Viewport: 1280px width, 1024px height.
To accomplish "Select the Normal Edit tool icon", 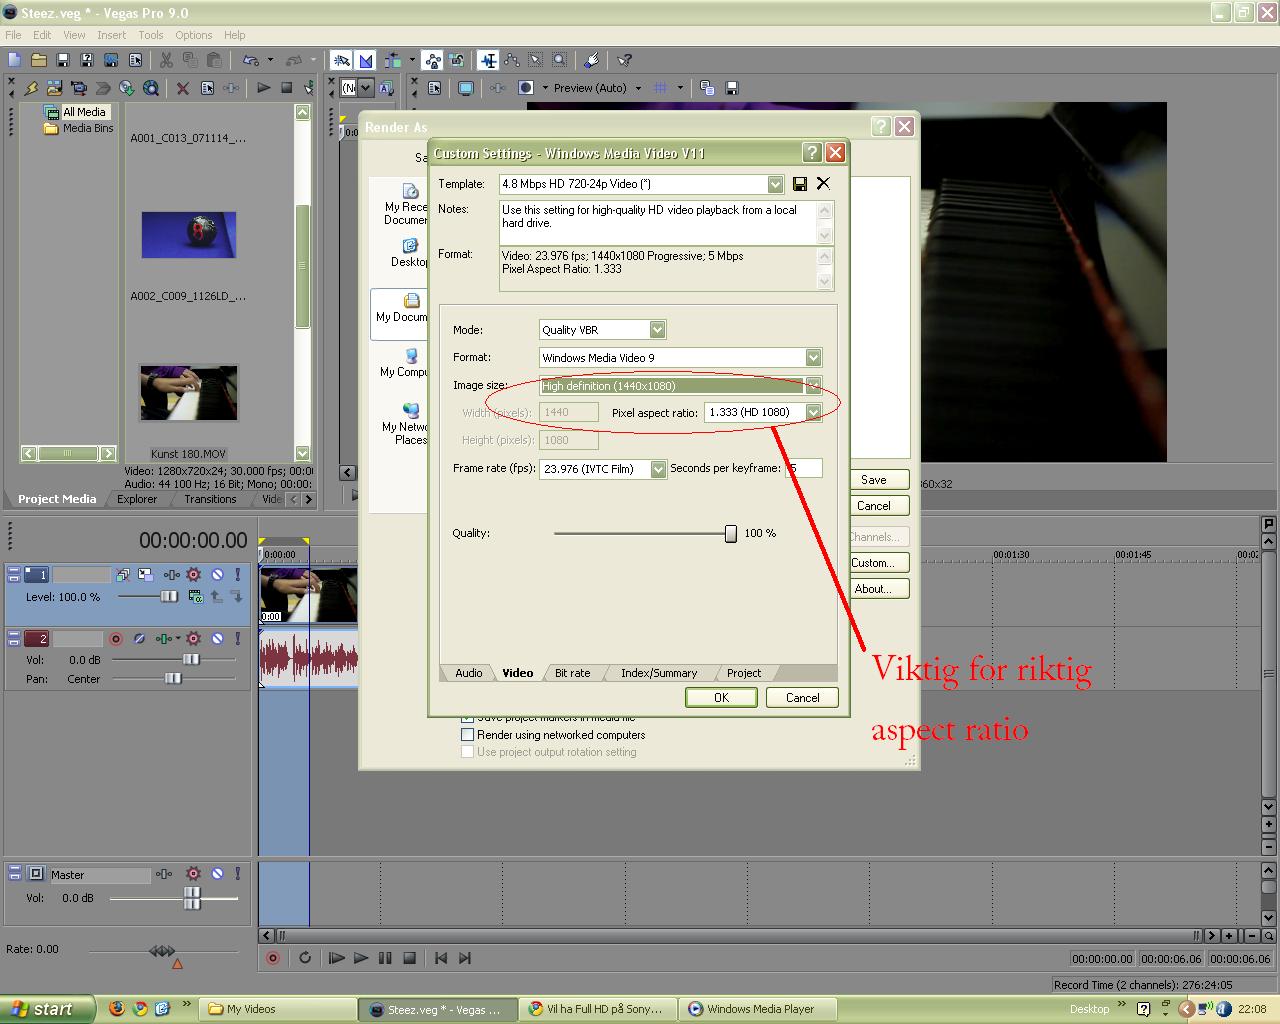I will pos(488,60).
